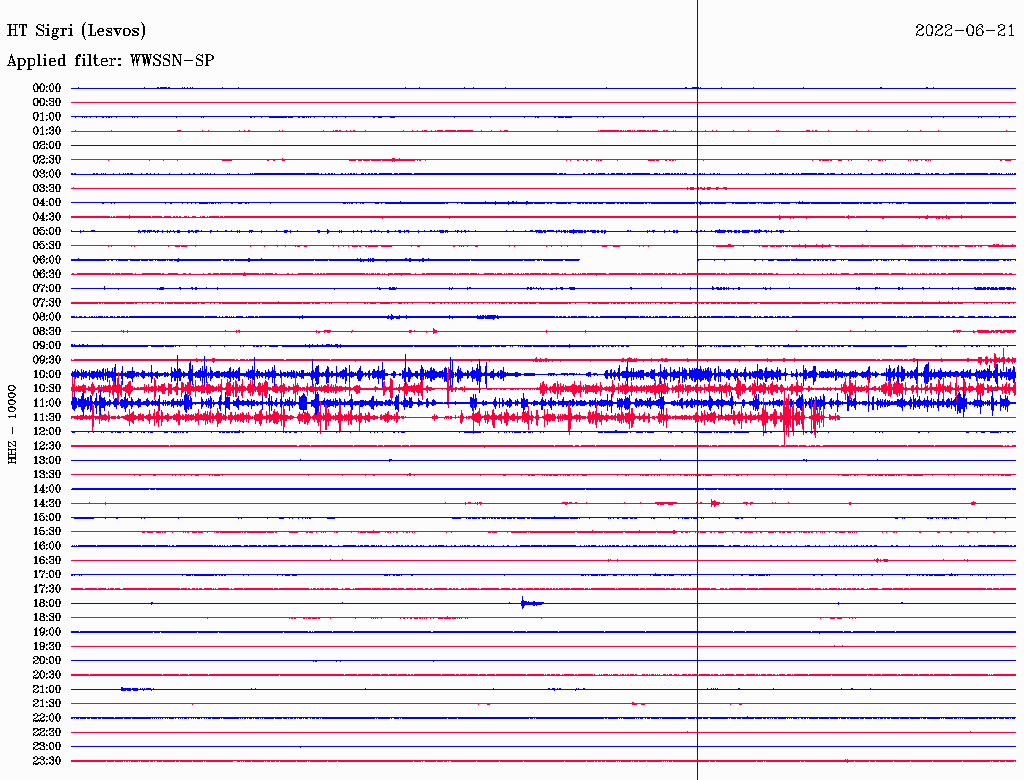Click the 05:00 time label

click(47, 231)
